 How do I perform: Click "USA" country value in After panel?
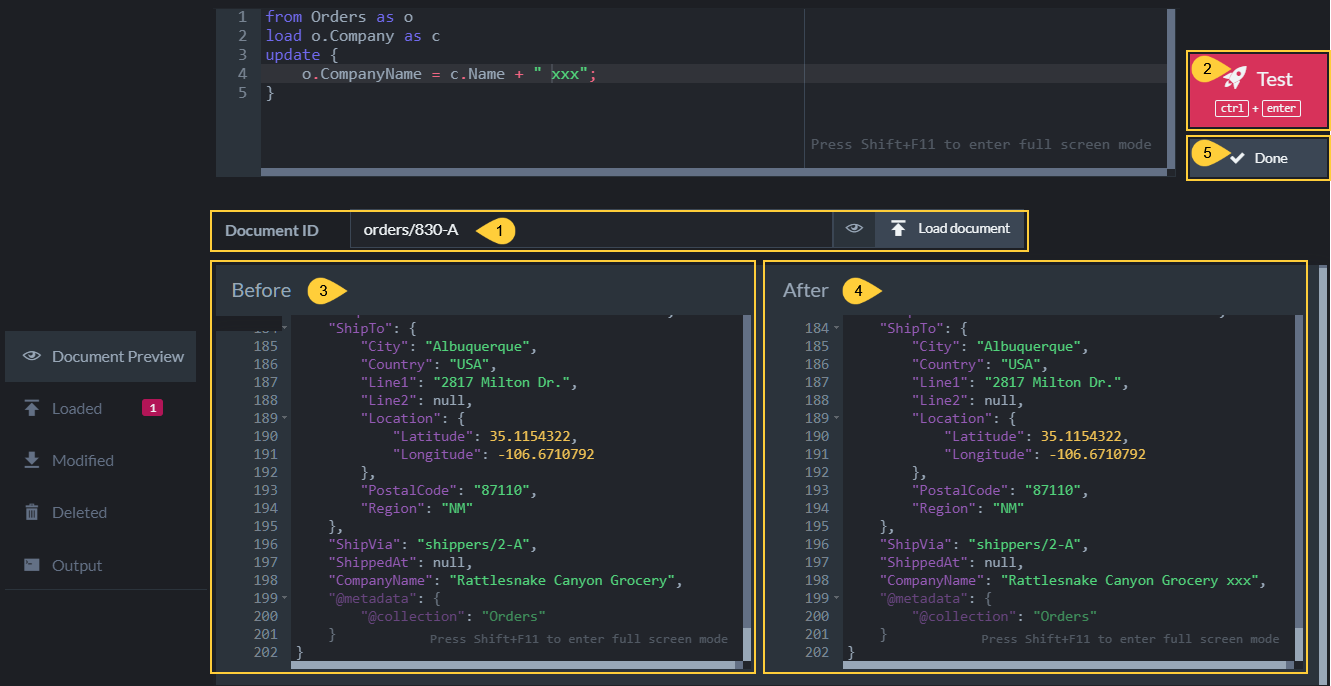click(x=1018, y=365)
